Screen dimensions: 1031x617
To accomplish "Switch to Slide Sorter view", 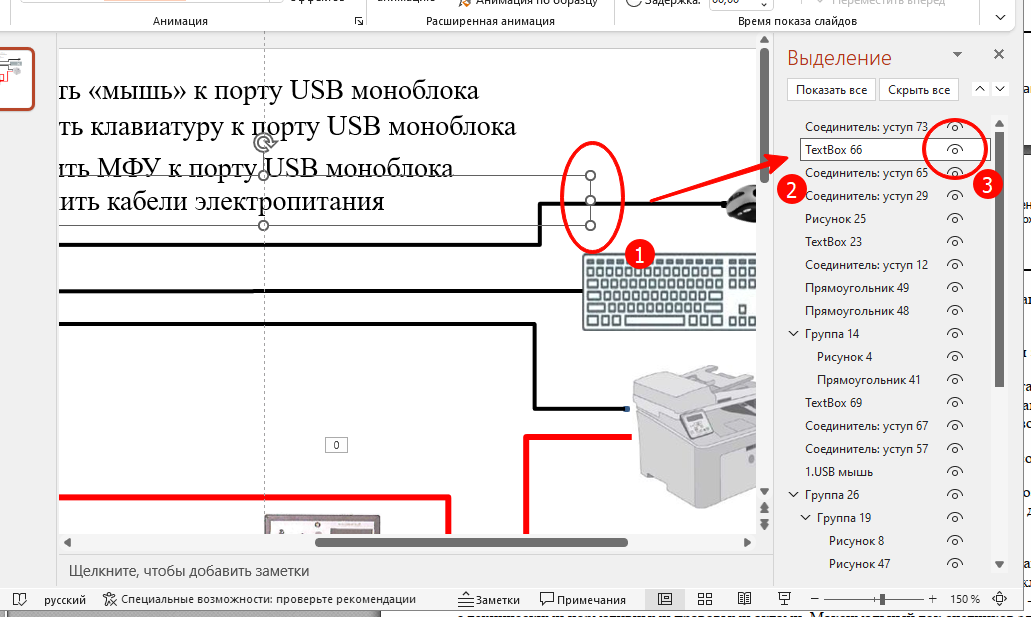I will point(705,599).
